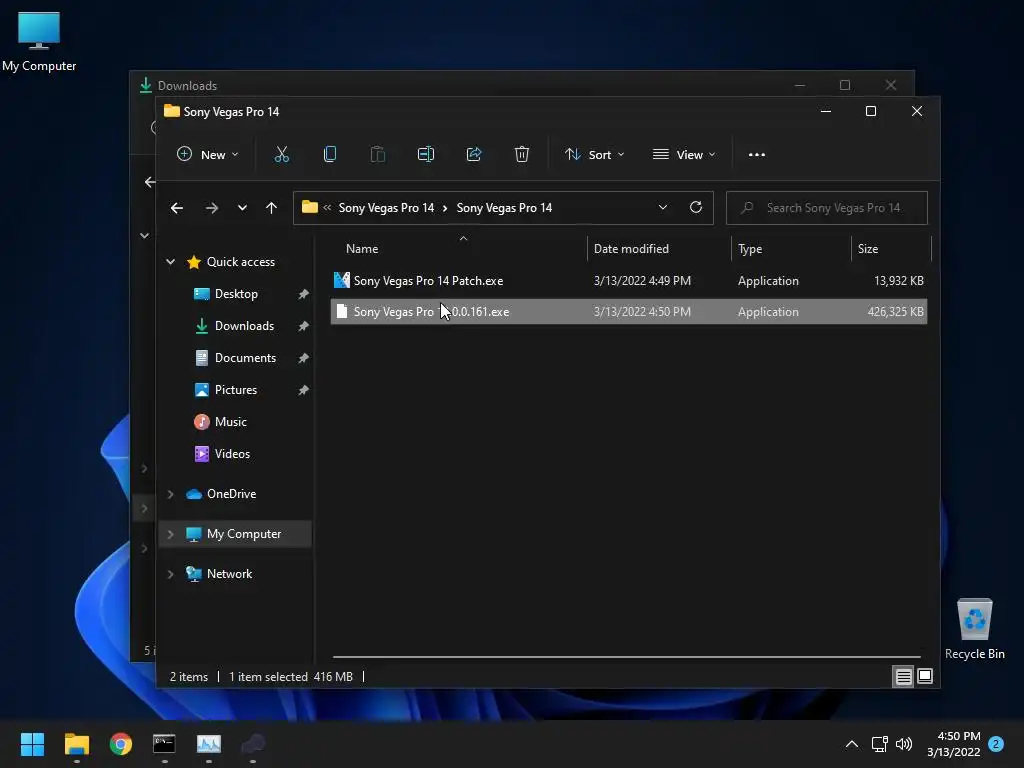Select Documents in navigation pane

coord(245,358)
